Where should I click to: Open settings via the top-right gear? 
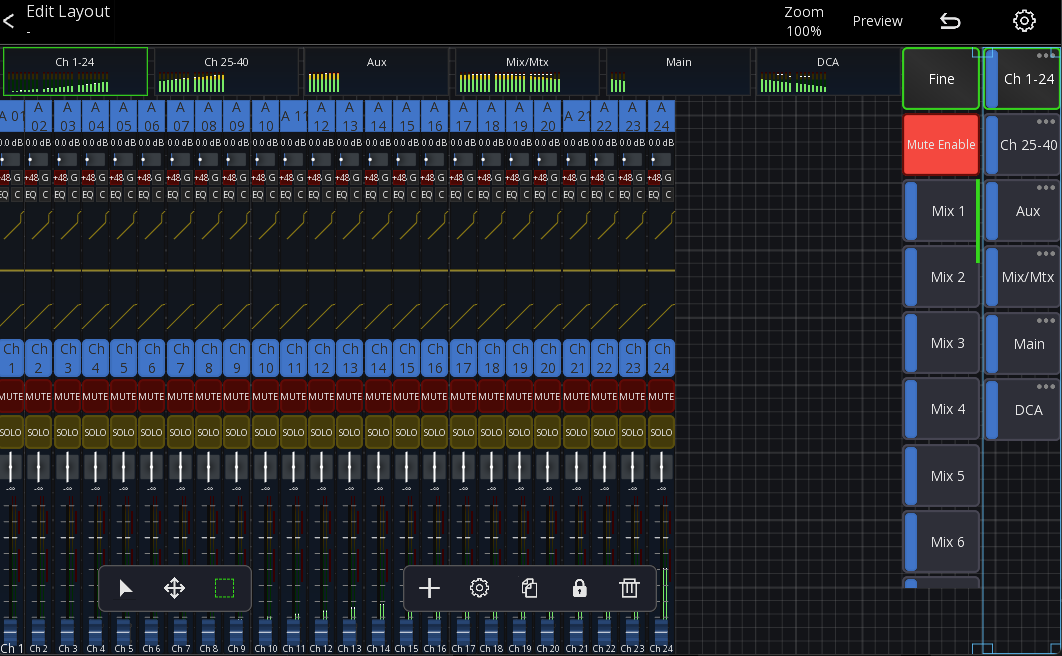[x=1024, y=21]
